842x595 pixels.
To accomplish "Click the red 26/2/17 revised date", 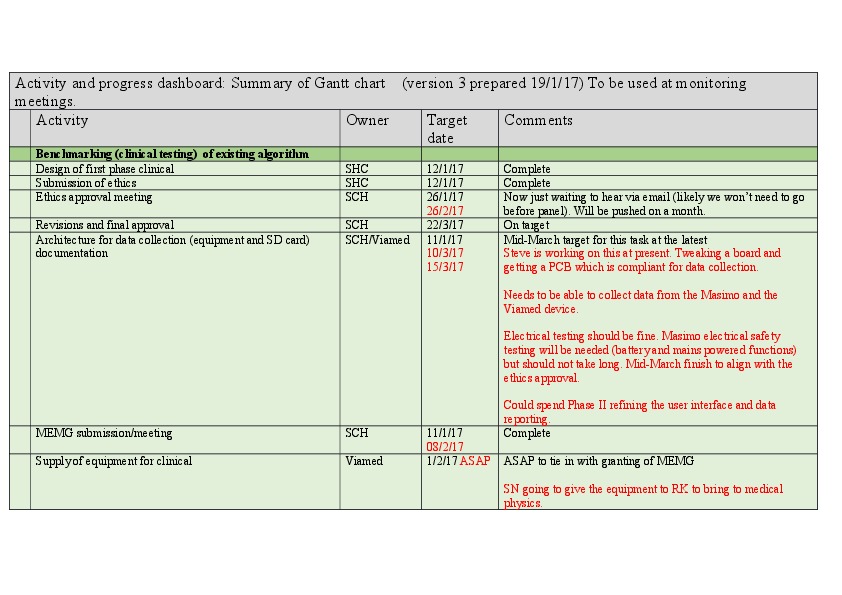I will [x=445, y=211].
